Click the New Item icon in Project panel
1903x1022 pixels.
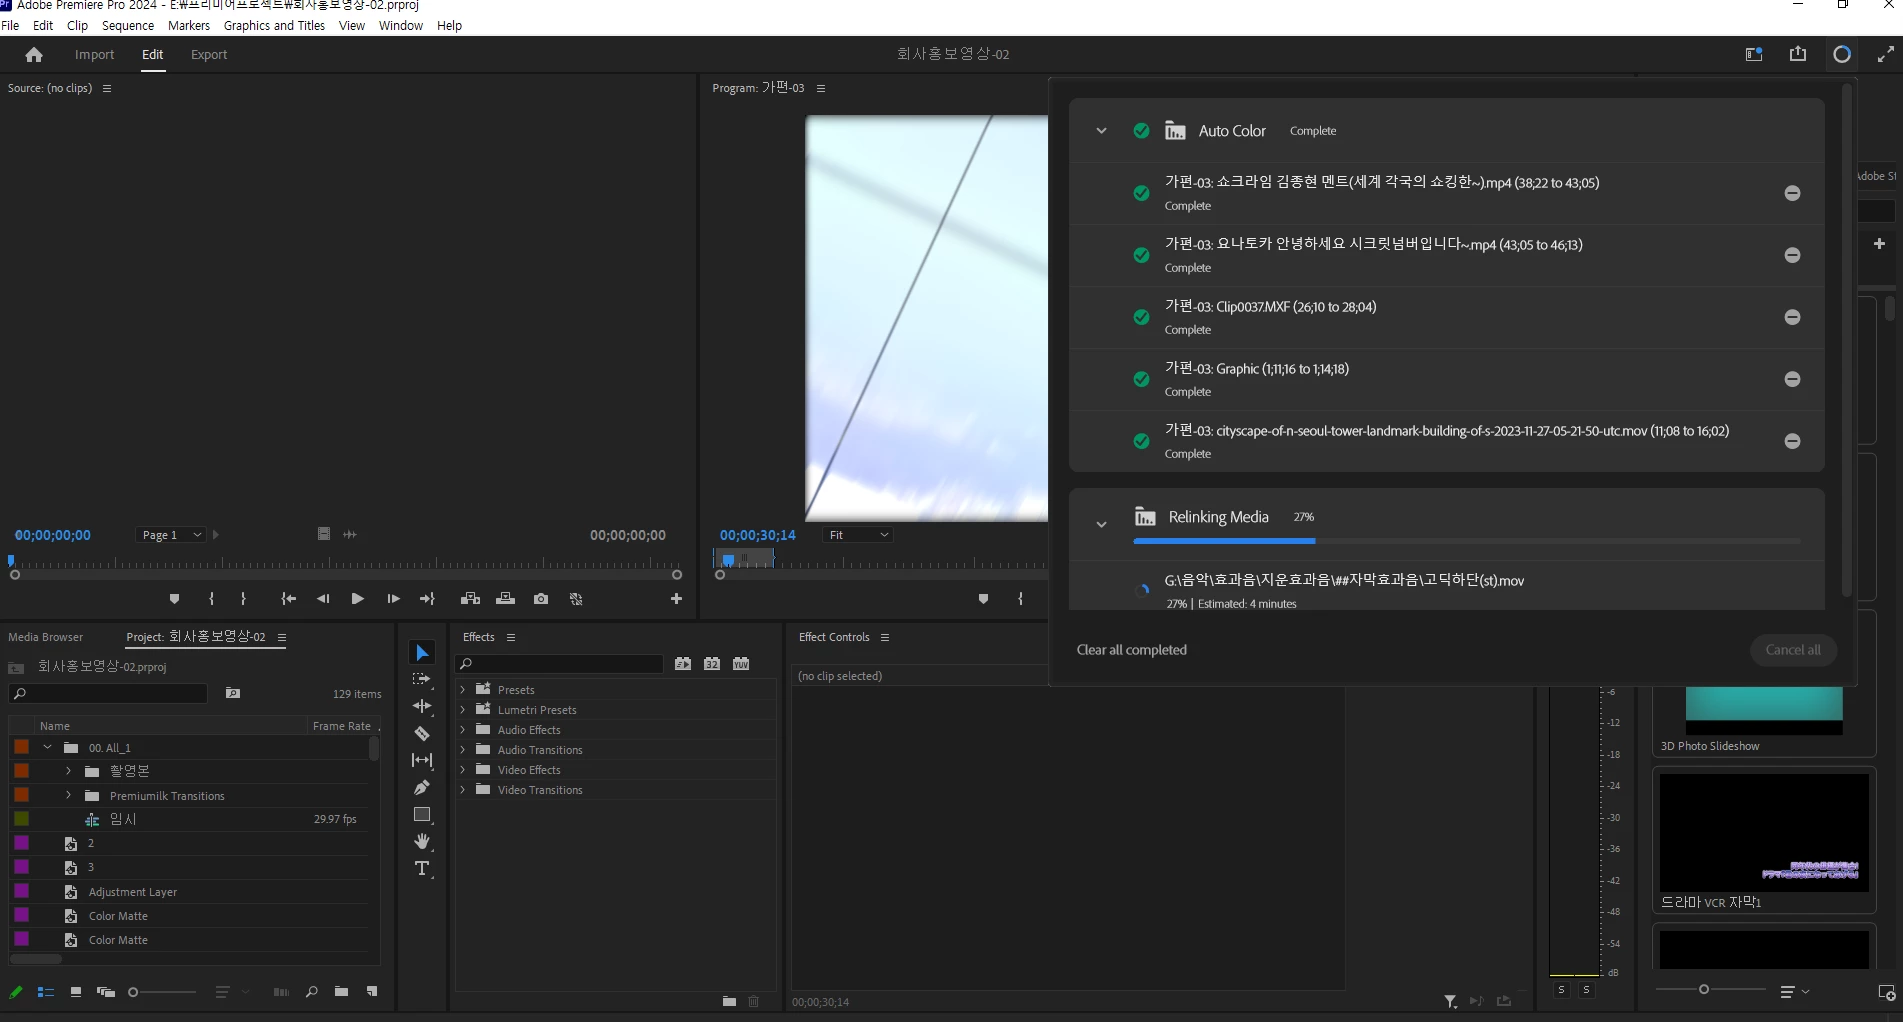pos(372,992)
